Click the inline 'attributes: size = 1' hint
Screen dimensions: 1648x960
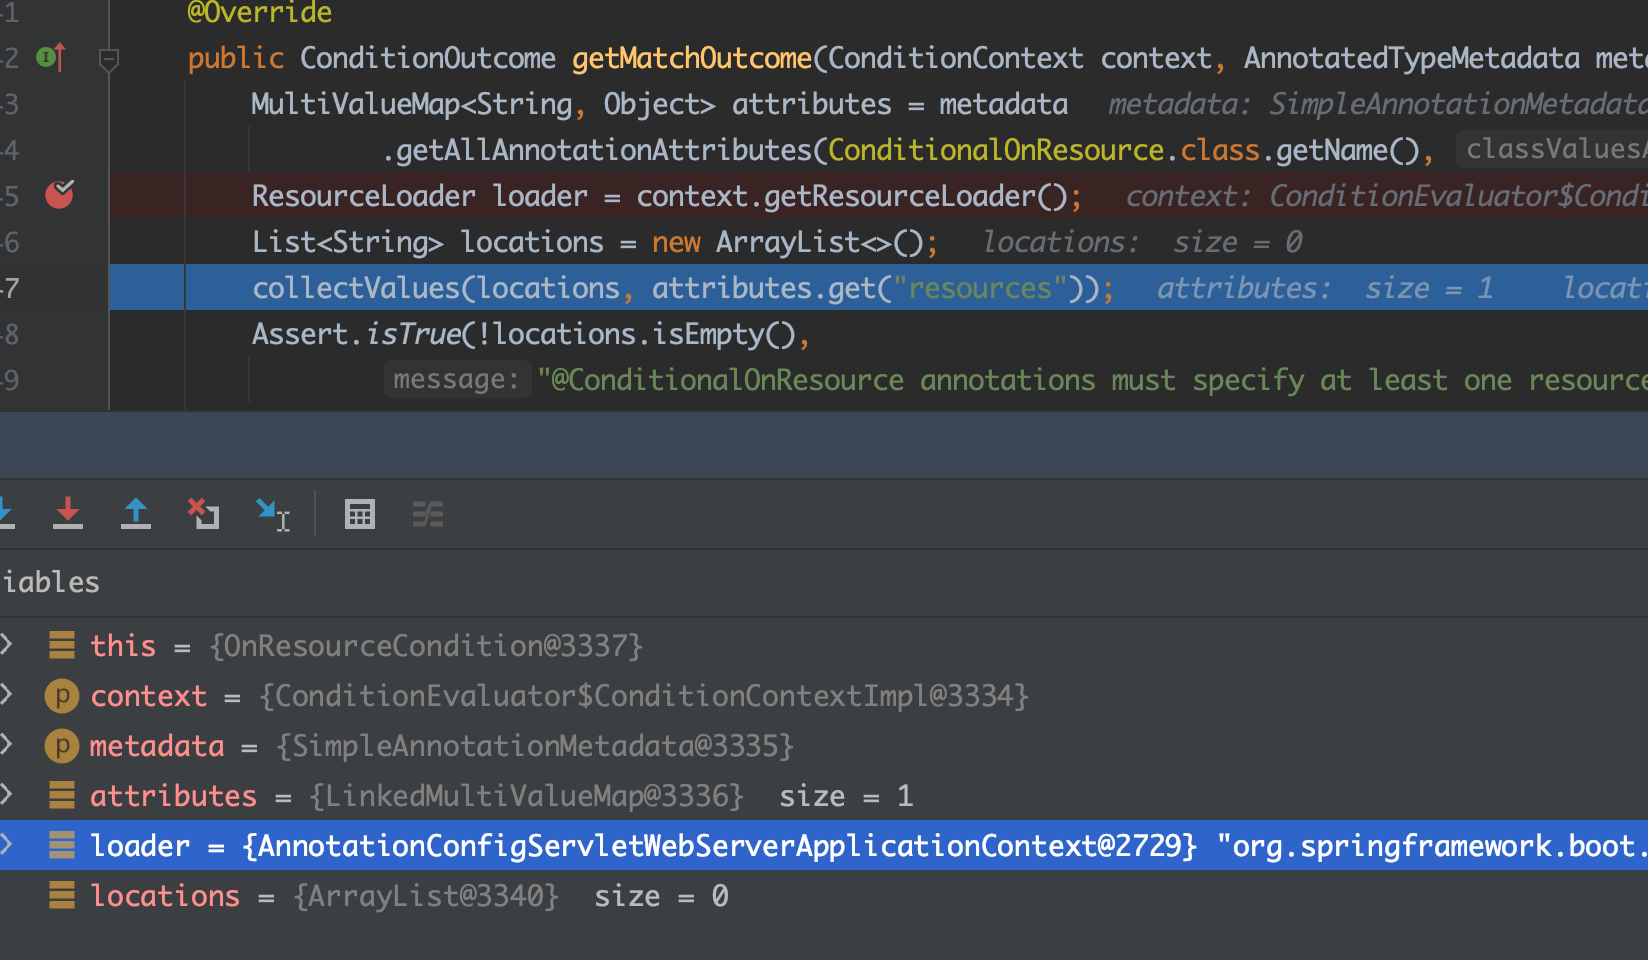1325,288
